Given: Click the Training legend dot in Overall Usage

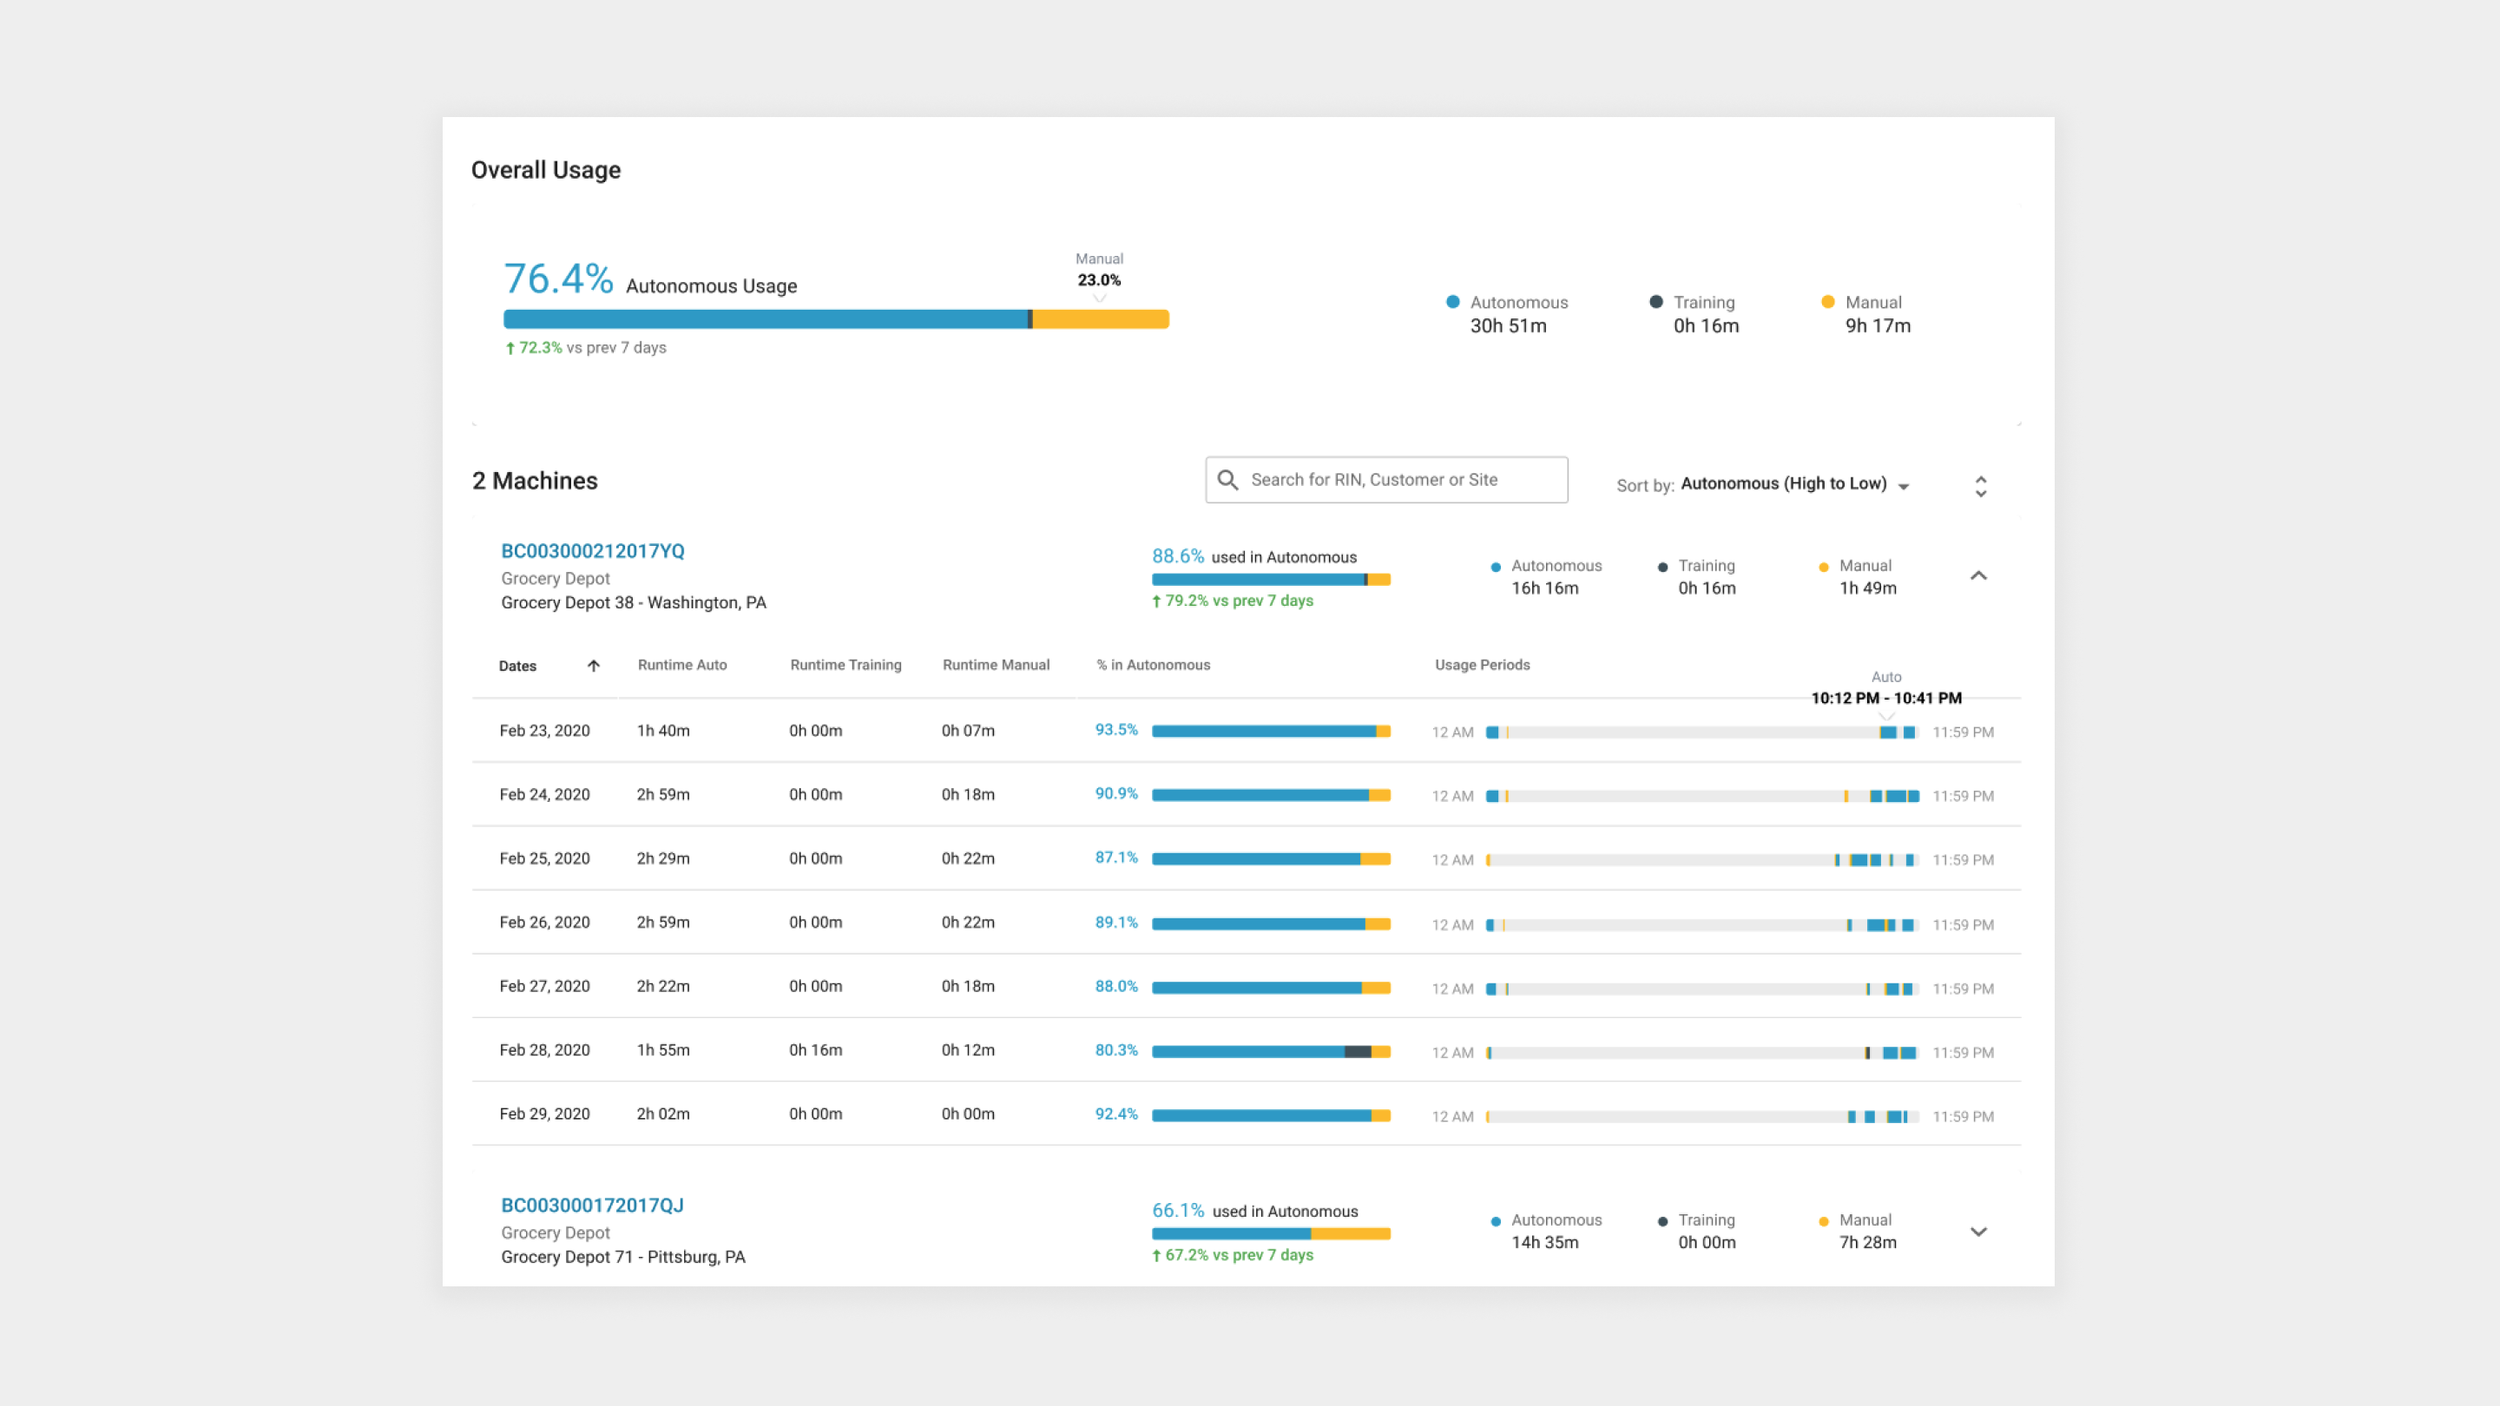Looking at the screenshot, I should coord(1655,301).
